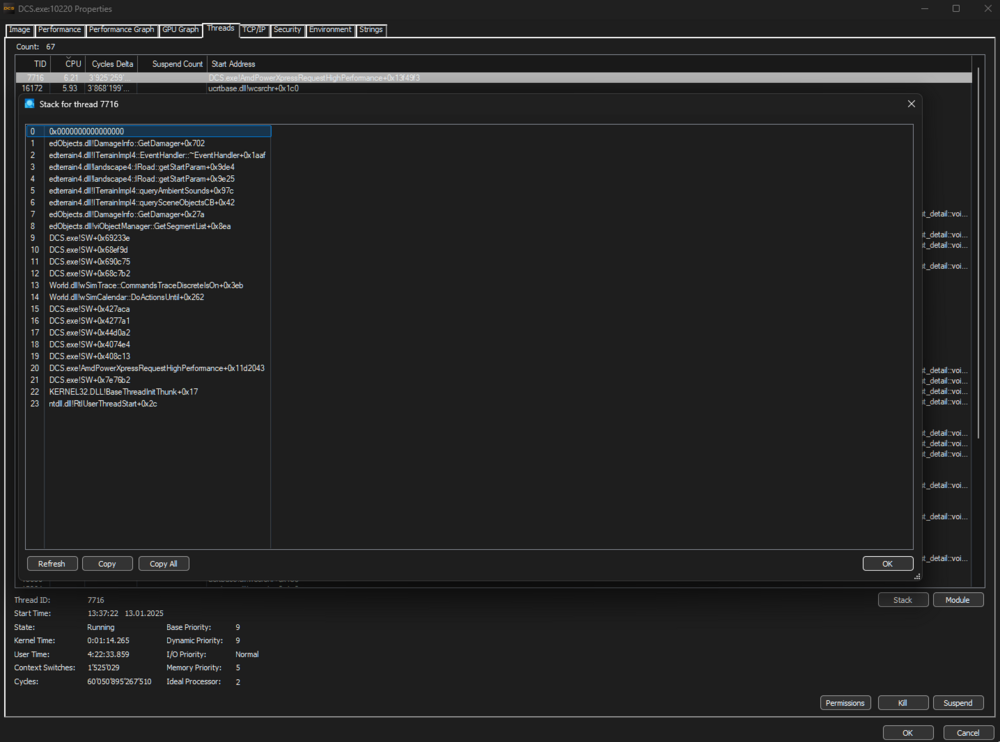Copy the selected stack frame
1000x742 pixels.
tap(107, 563)
